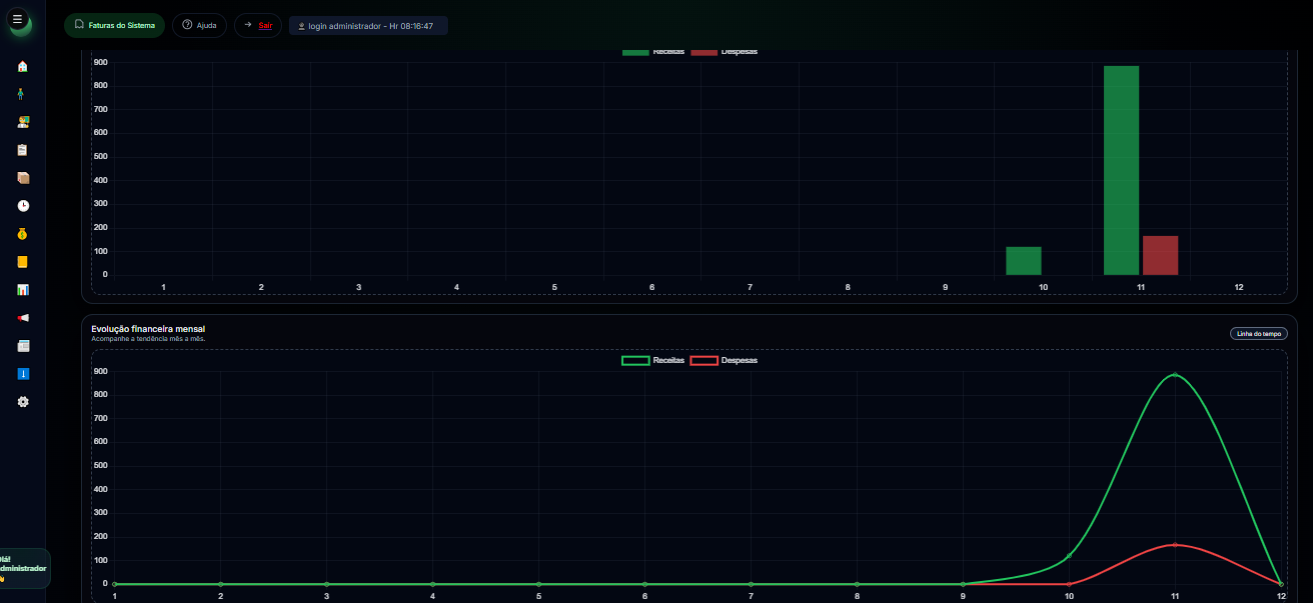The width and height of the screenshot is (1313, 603).
Task: Click the month 11 green Receitas bar
Action: pyautogui.click(x=1121, y=170)
